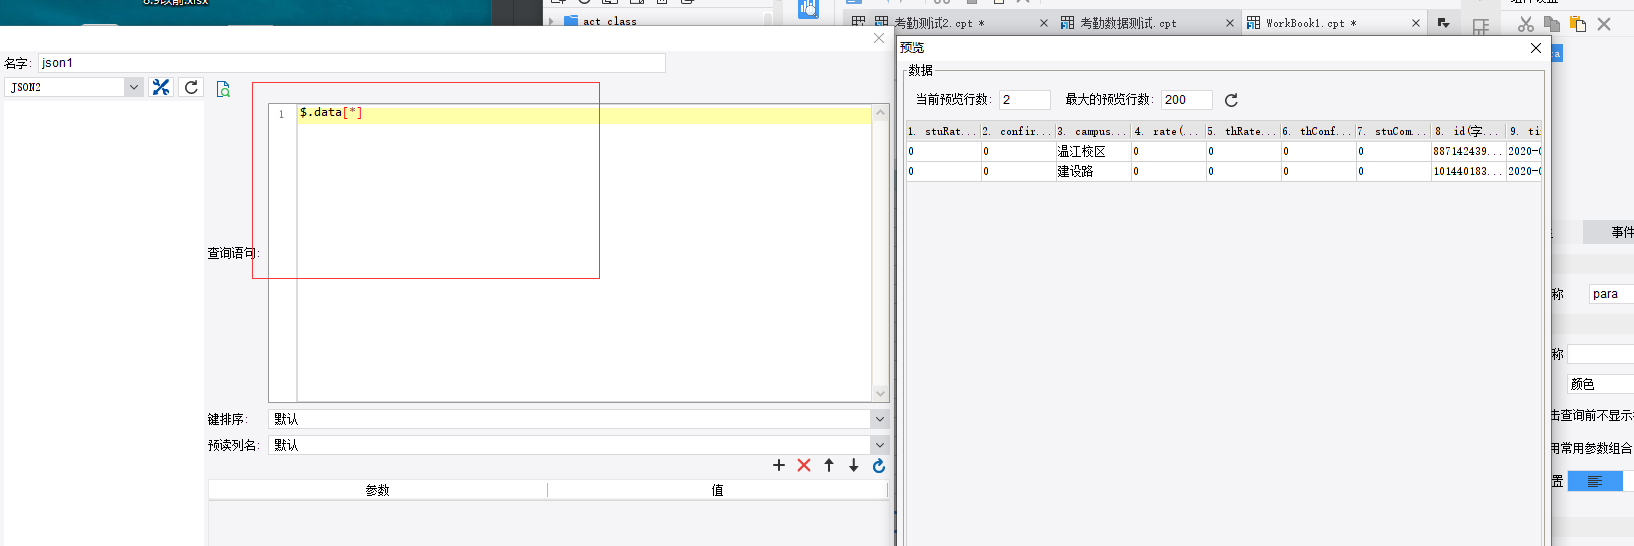Close the 考勤数据测试.cpt tab
Screen dimensions: 1634x546
(1230, 23)
